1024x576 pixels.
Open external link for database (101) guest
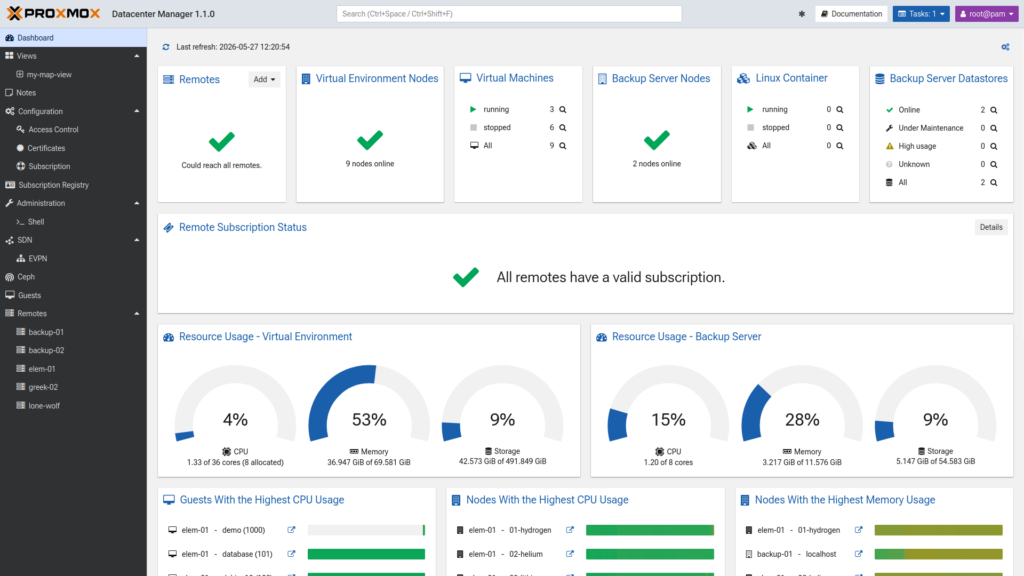tap(291, 554)
